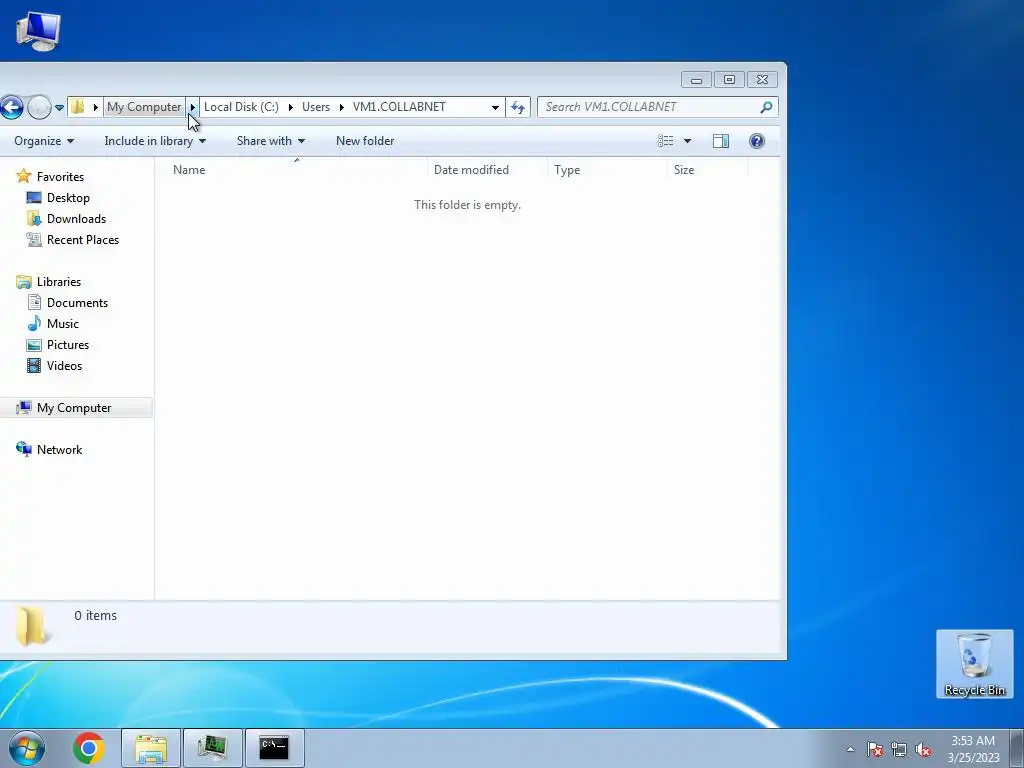Open the Documents library
This screenshot has height=768, width=1024.
coord(77,303)
